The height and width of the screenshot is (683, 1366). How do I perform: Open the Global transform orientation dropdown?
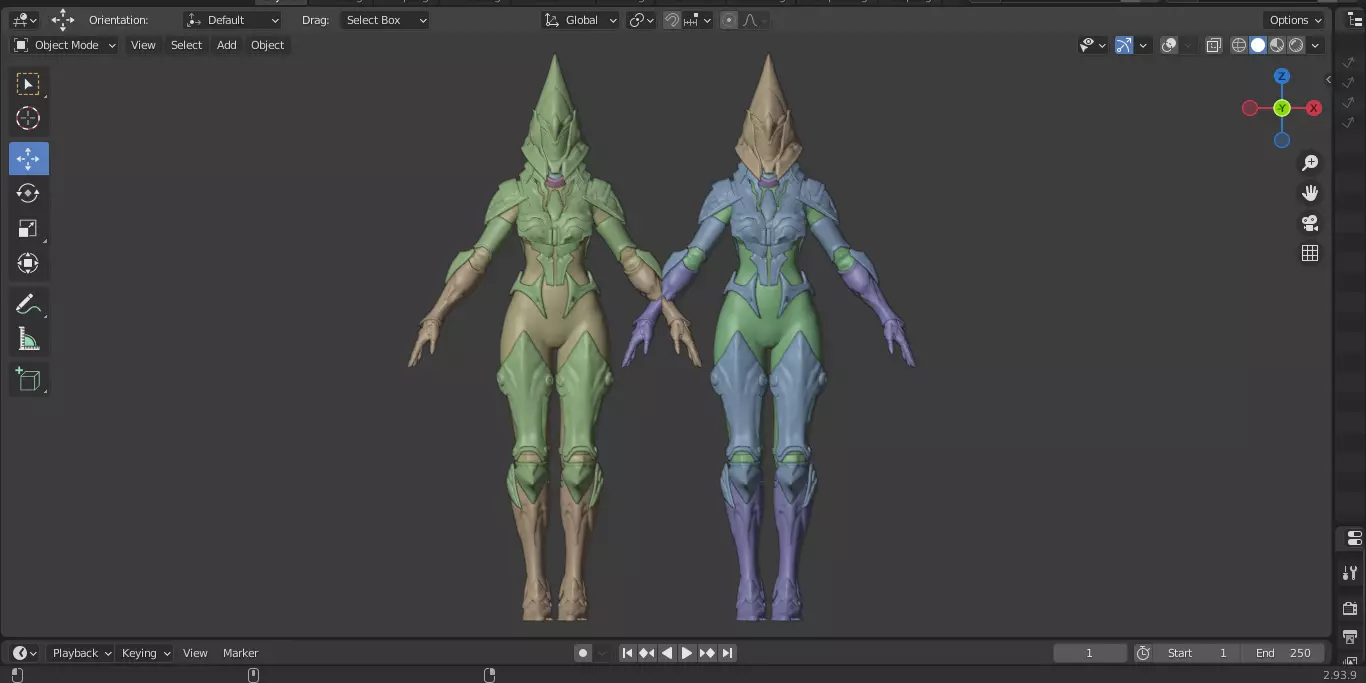(581, 20)
